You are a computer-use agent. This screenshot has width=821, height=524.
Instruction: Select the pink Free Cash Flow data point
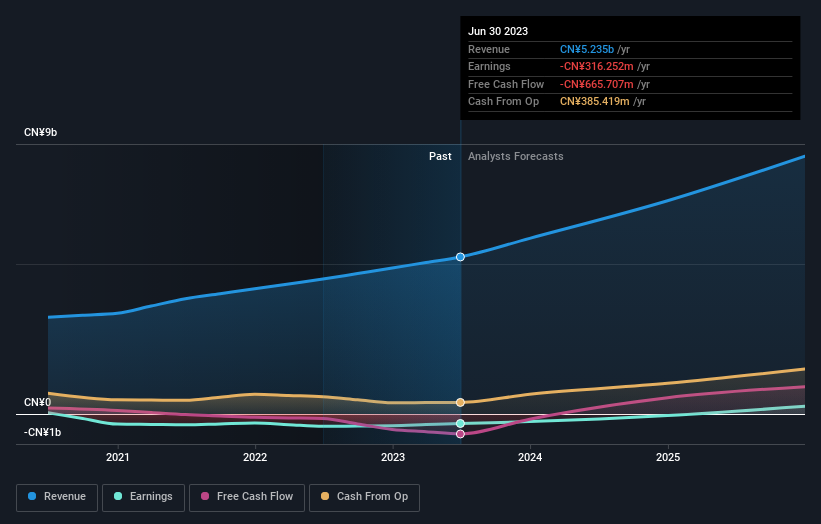tap(460, 434)
